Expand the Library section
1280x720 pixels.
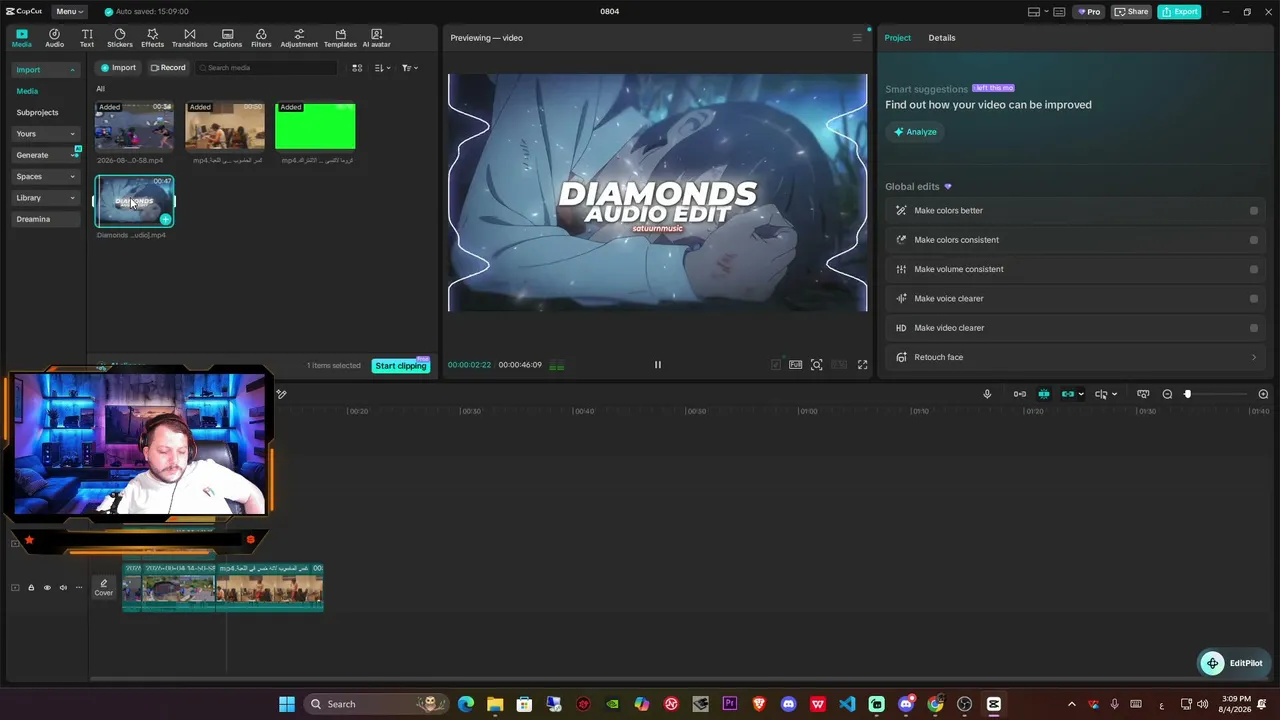tap(72, 198)
